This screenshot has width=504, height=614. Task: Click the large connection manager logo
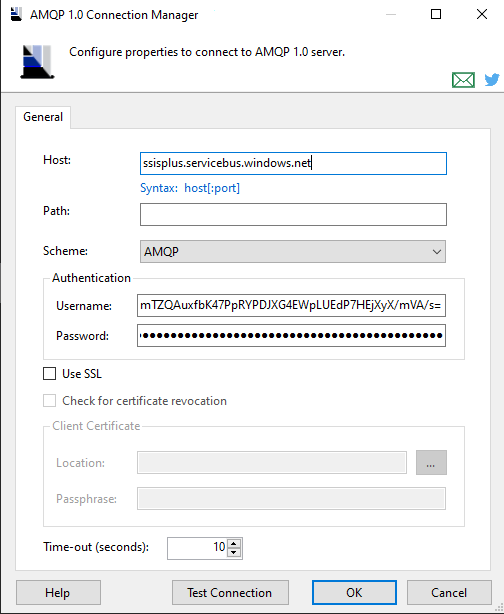click(37, 62)
